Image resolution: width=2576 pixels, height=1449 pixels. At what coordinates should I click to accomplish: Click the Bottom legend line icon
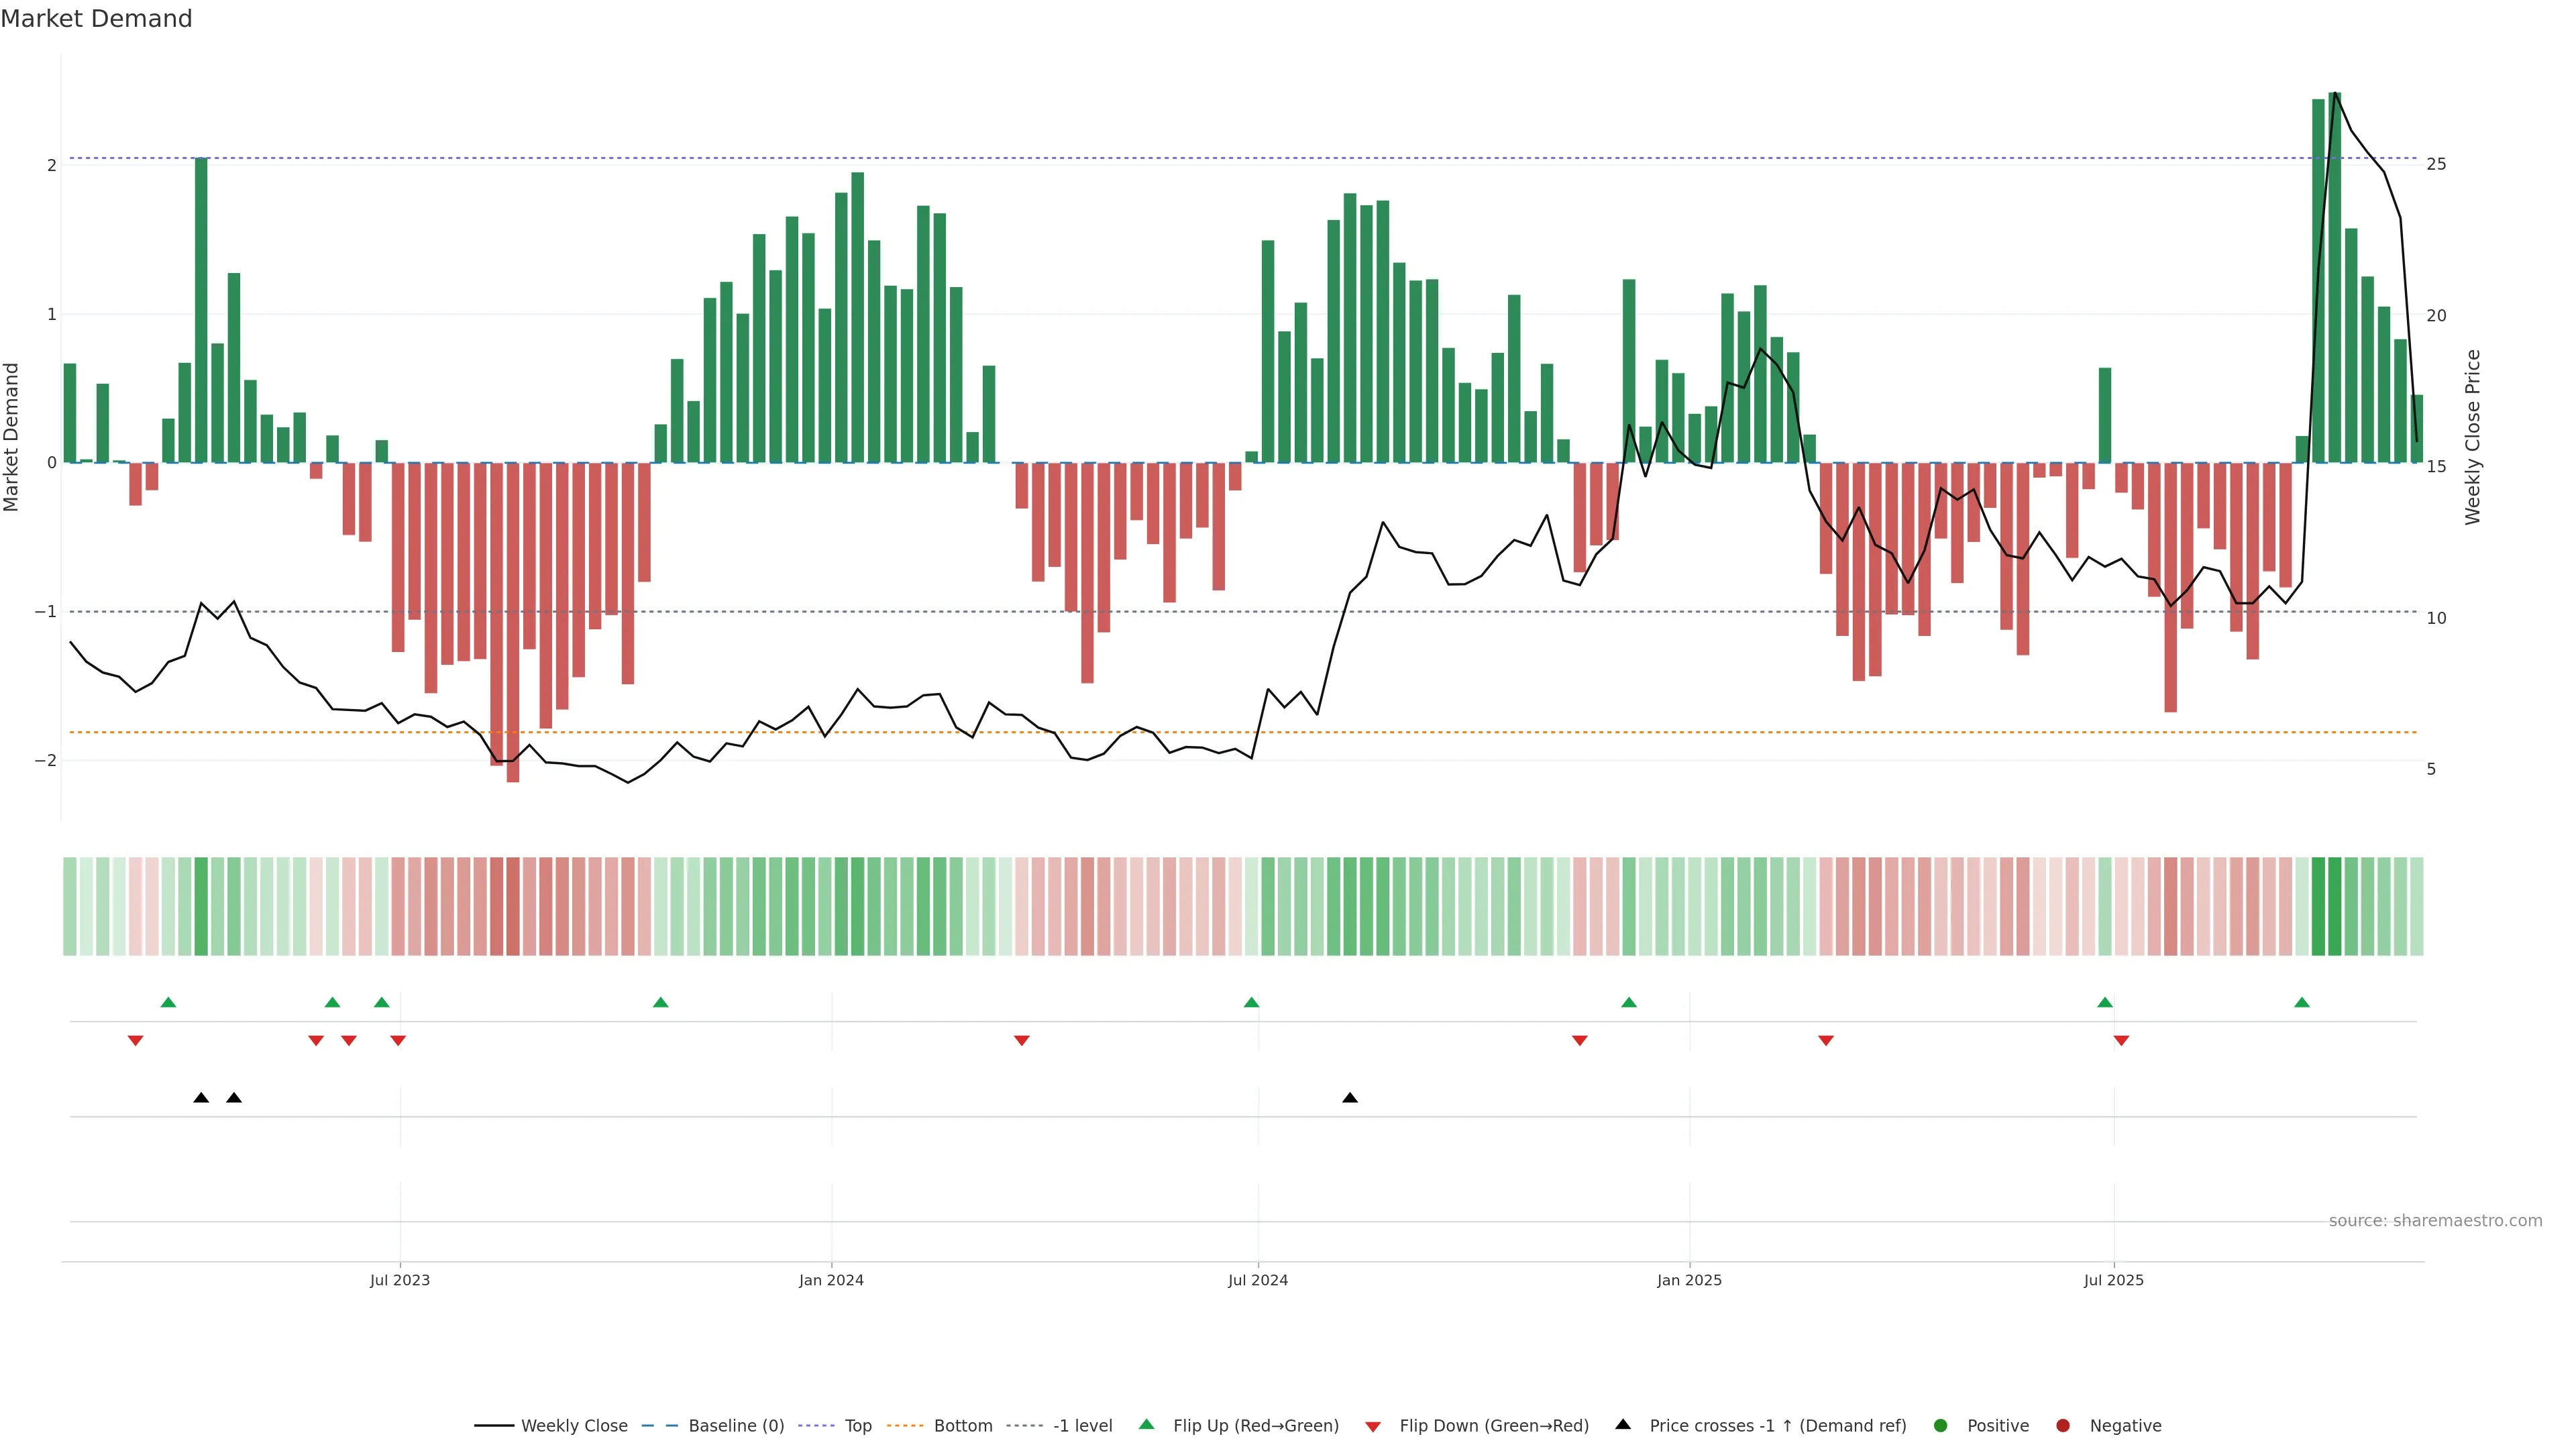[x=905, y=1426]
